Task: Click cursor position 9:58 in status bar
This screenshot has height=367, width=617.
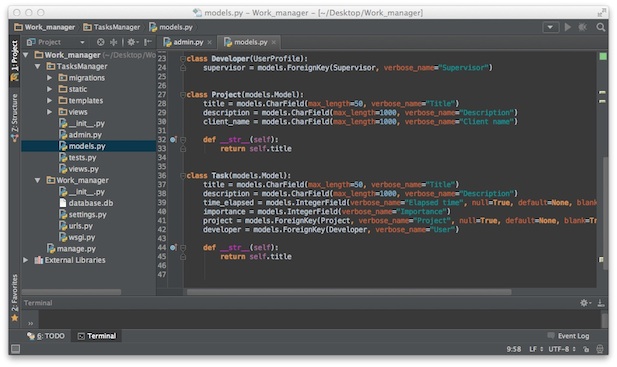Action: point(514,349)
